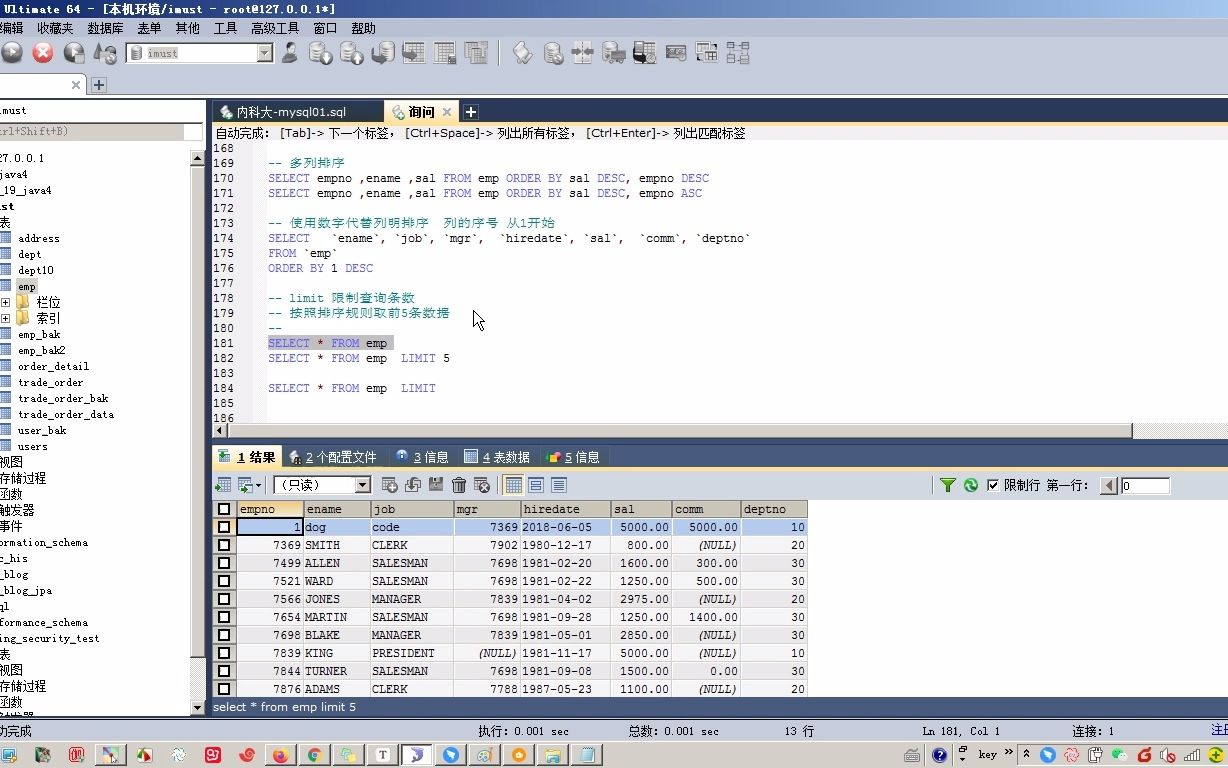Refresh the result set with the green refresh icon
This screenshot has height=768, width=1228.
point(969,485)
